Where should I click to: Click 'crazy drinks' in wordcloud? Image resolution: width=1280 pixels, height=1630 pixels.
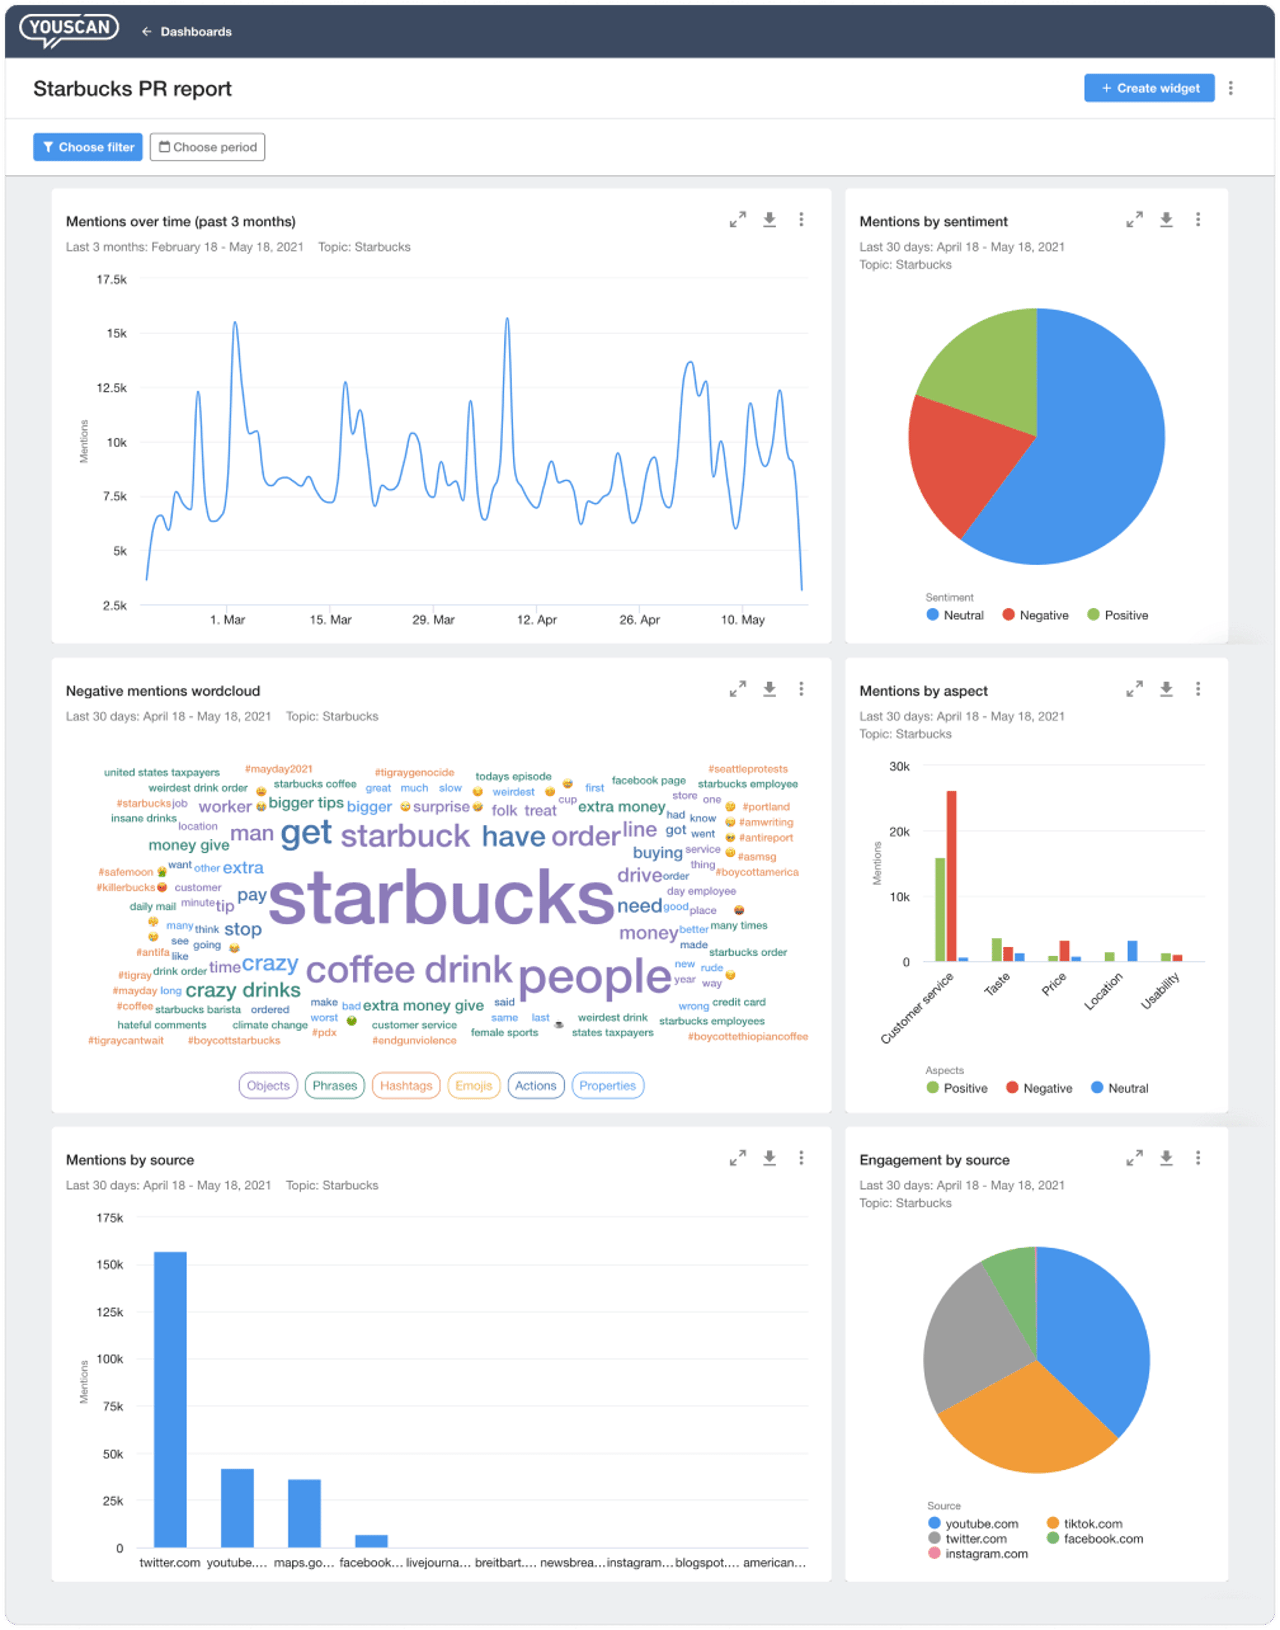(243, 990)
